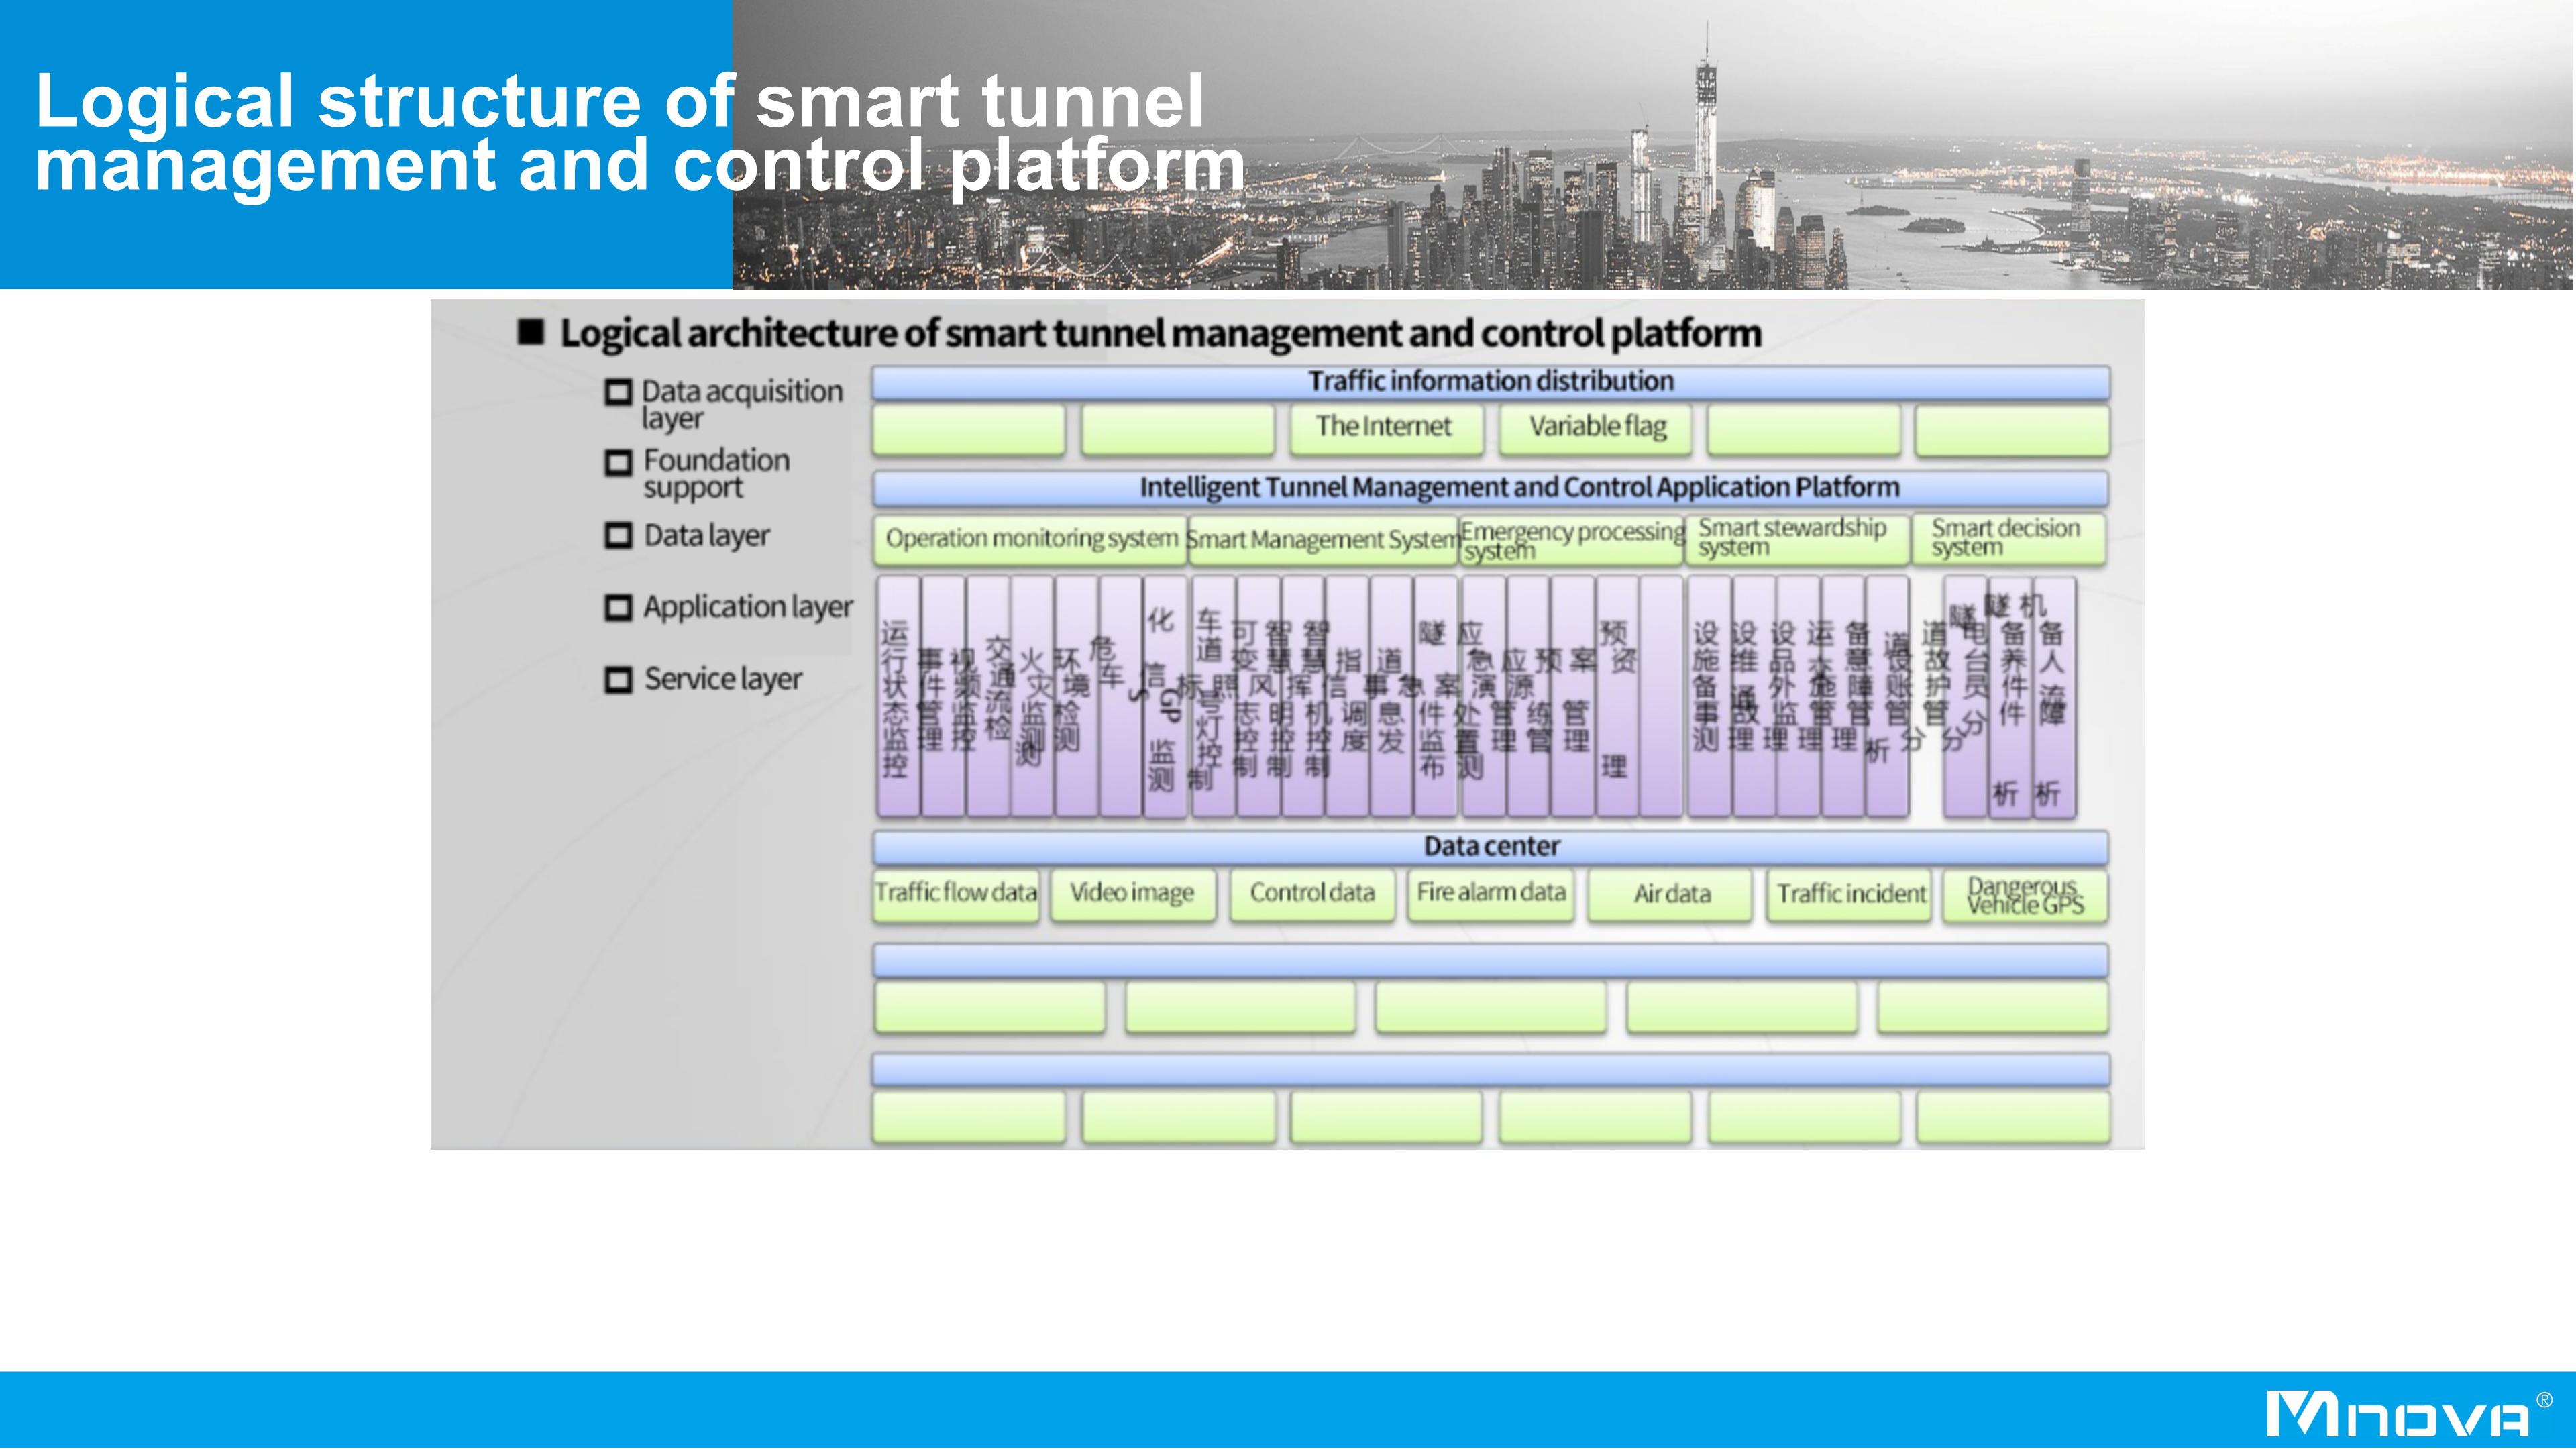Image resolution: width=2576 pixels, height=1449 pixels.
Task: Click the Smart stewardship system block
Action: (1796, 538)
